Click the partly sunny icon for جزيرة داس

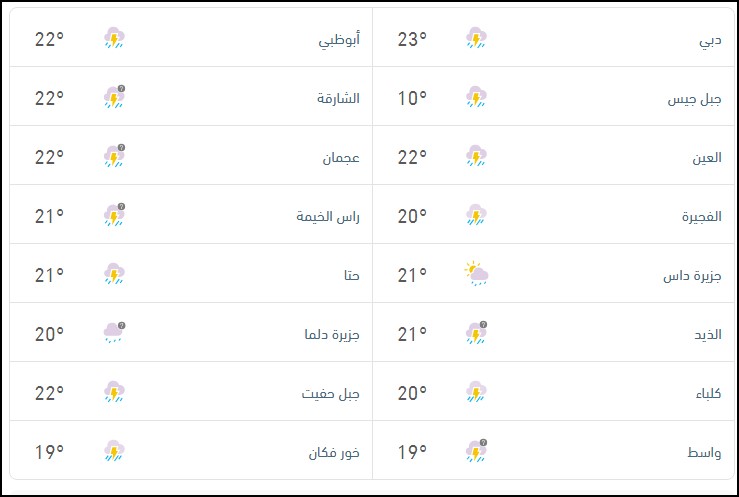476,273
